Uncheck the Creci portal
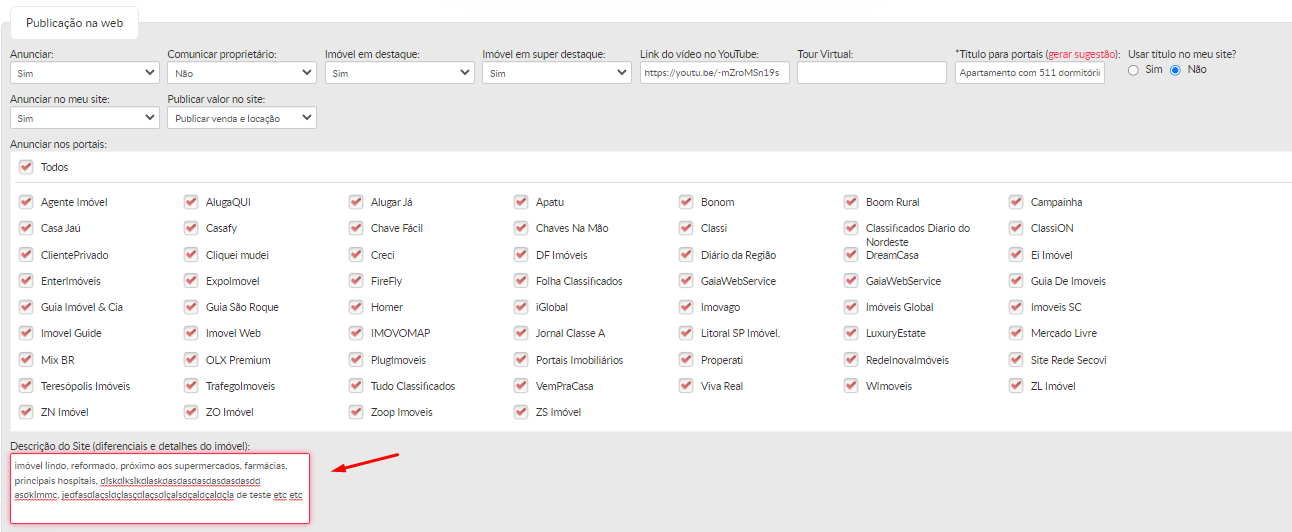The width and height of the screenshot is (1292, 532). pos(356,255)
